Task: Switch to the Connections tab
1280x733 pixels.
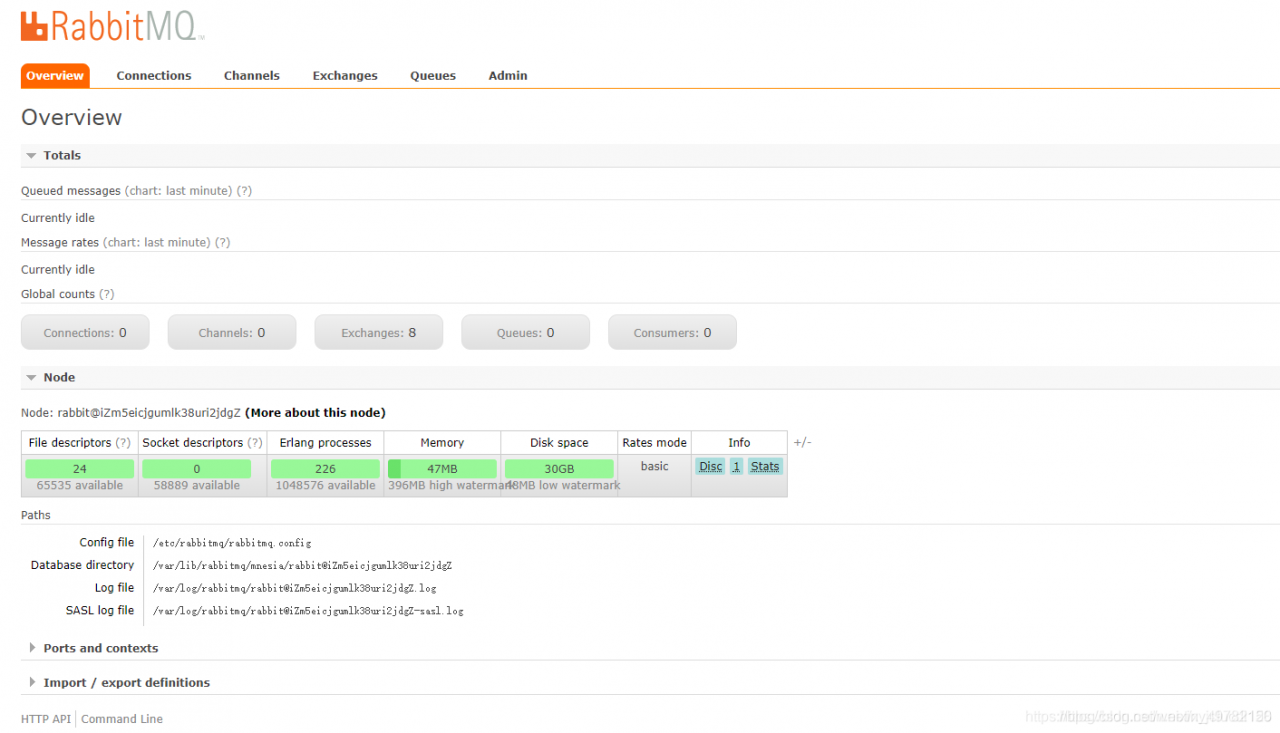Action: [154, 76]
